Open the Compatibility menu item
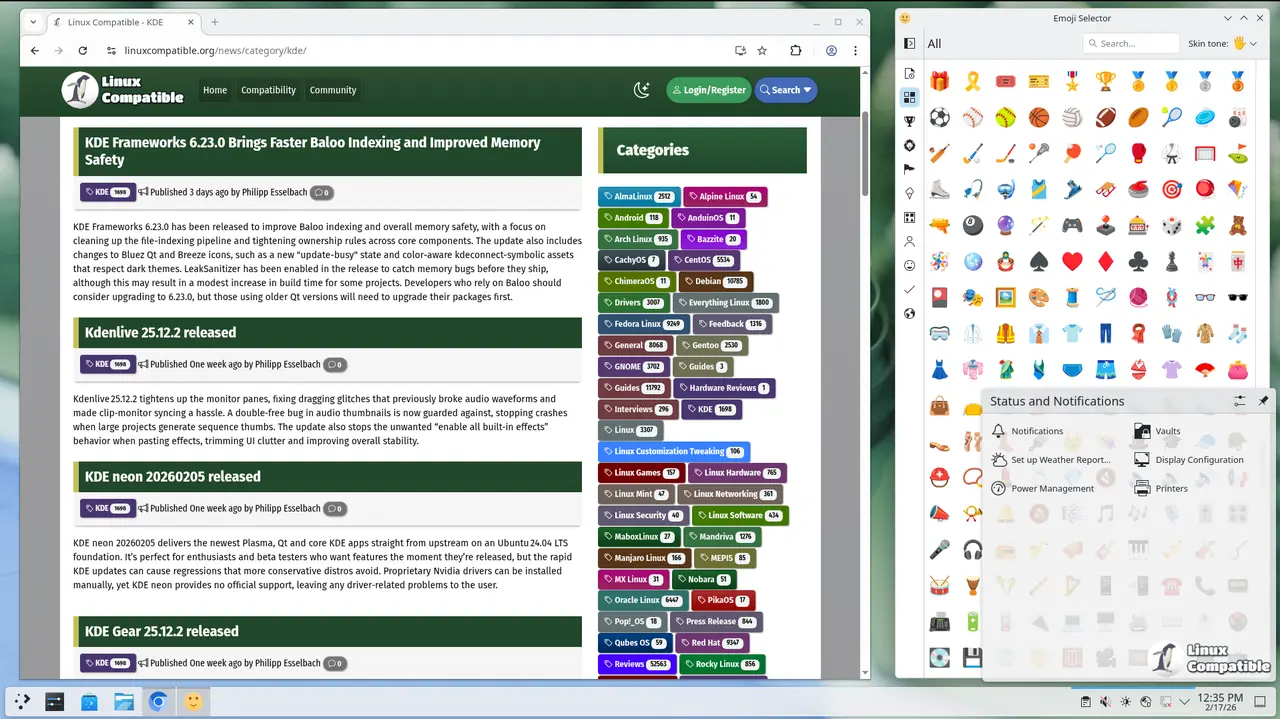The width and height of the screenshot is (1280, 719). pos(268,90)
